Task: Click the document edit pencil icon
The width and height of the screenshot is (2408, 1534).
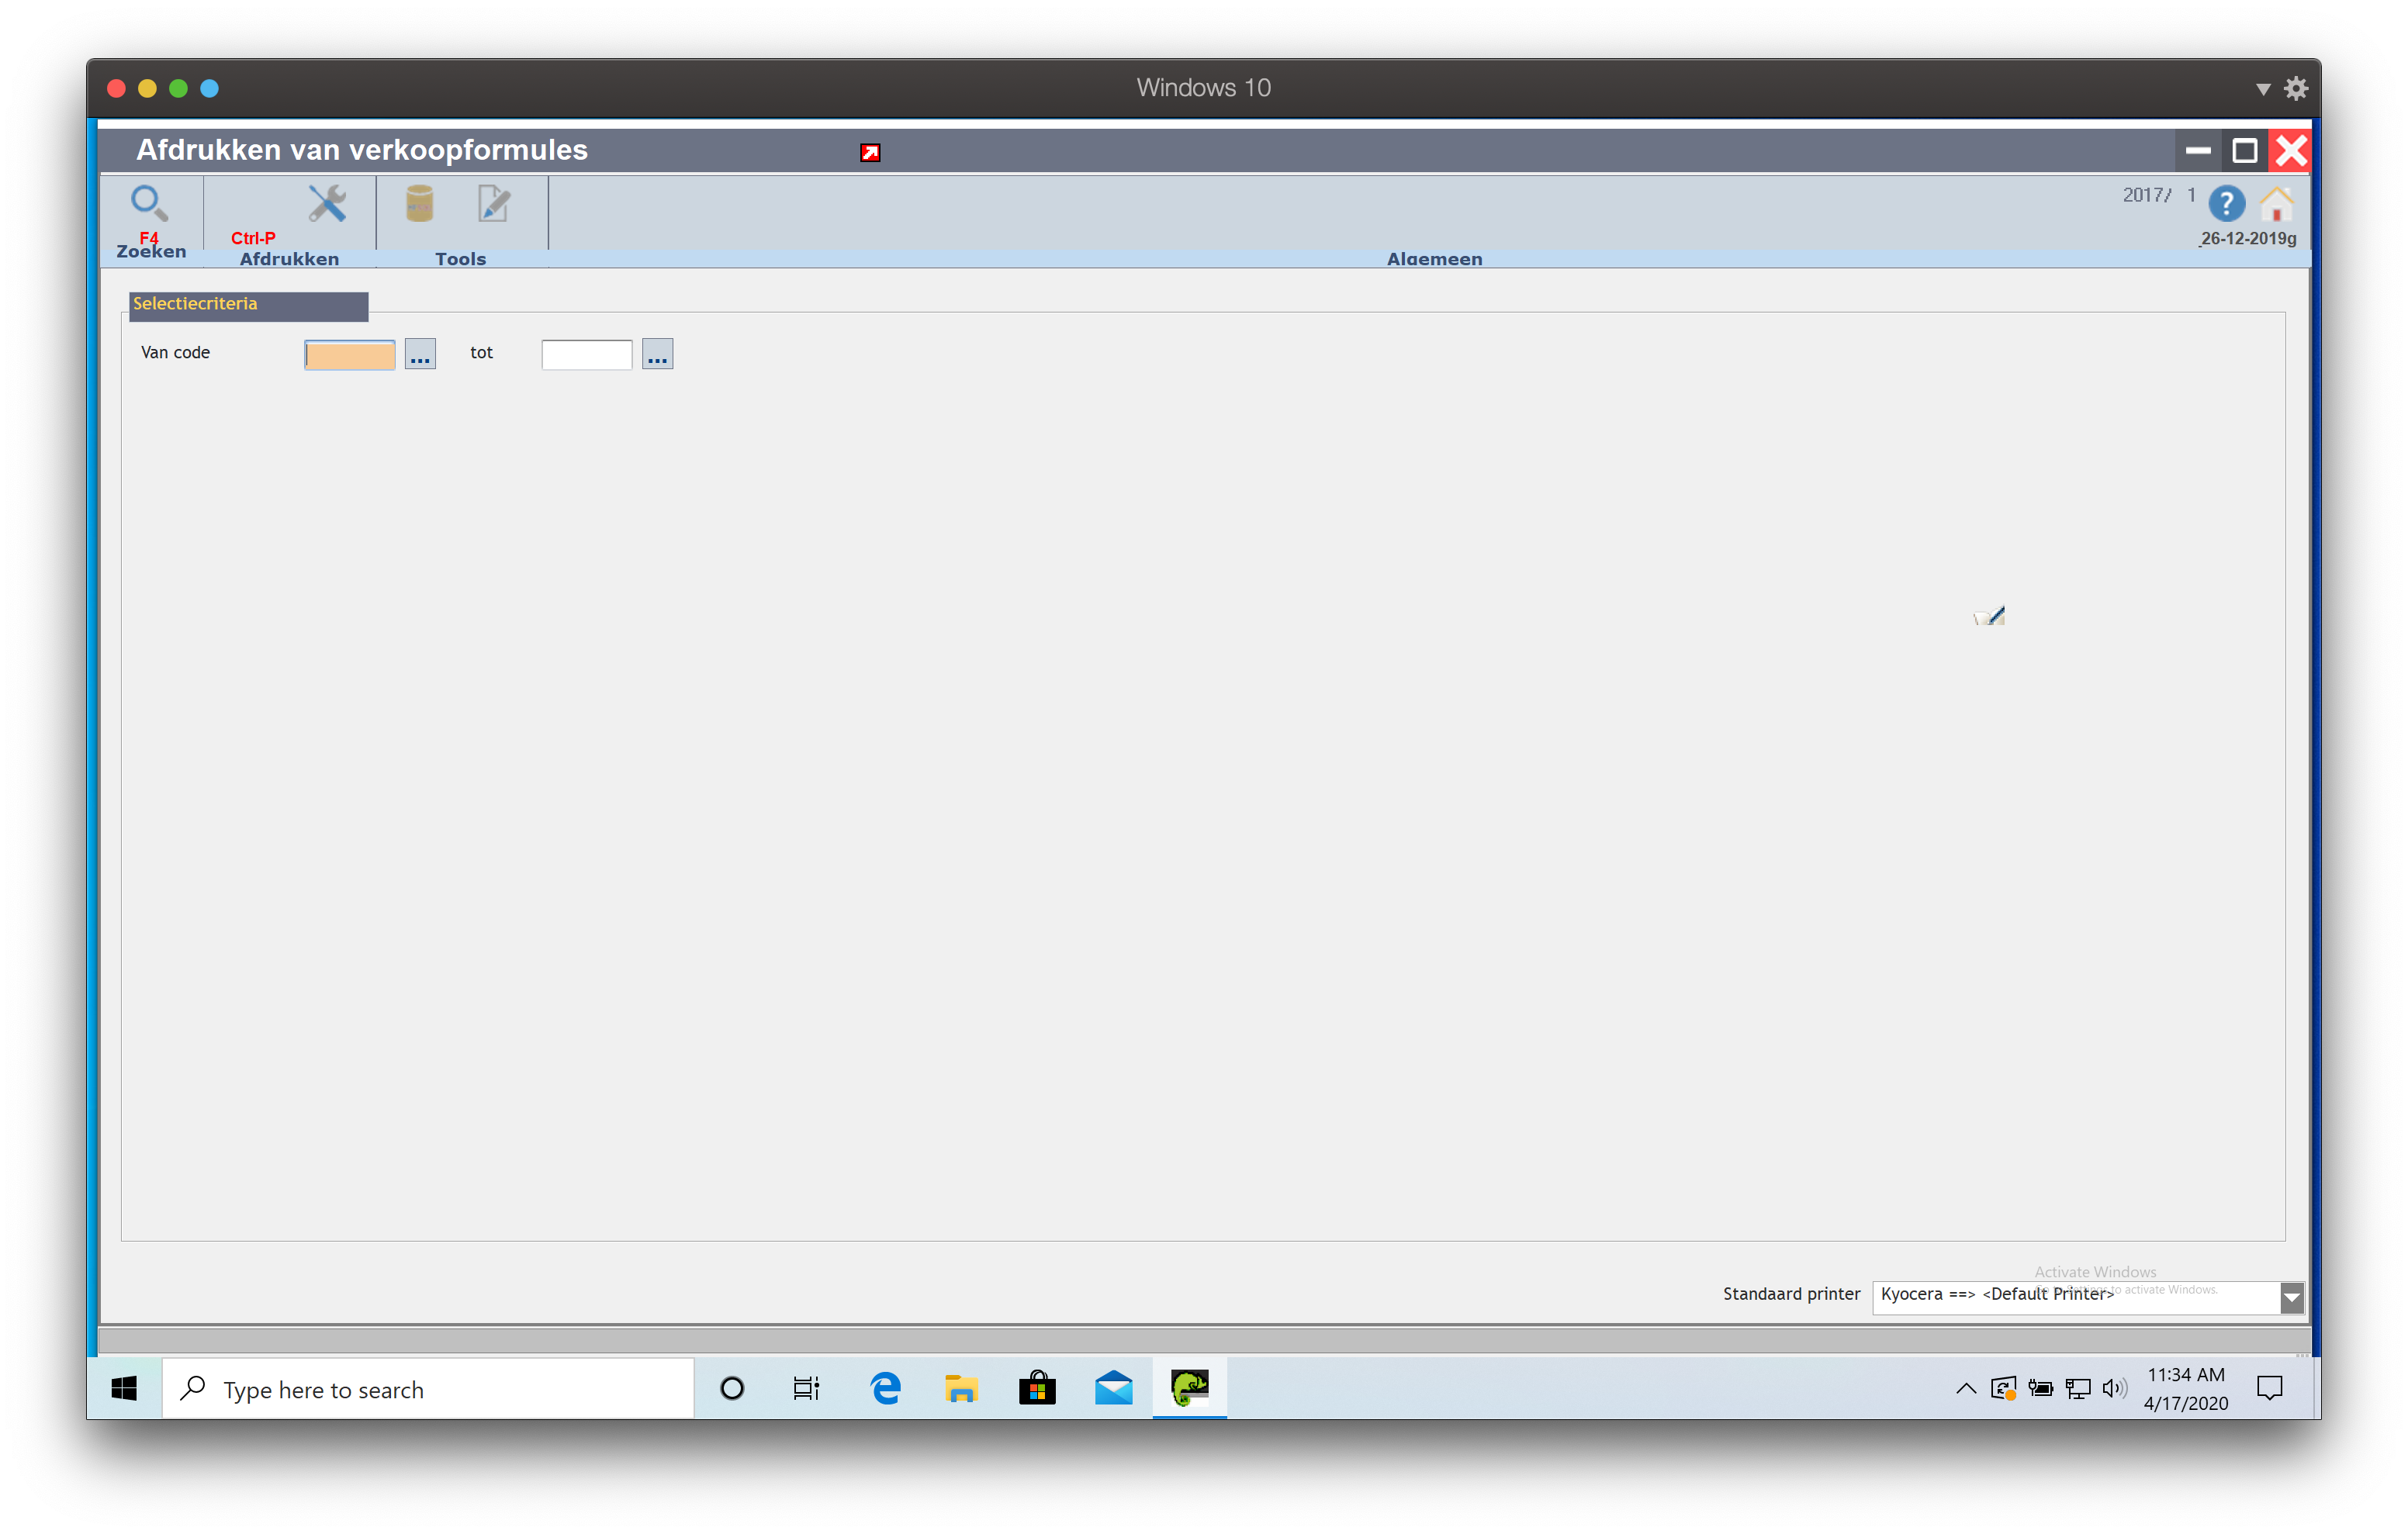Action: (493, 203)
